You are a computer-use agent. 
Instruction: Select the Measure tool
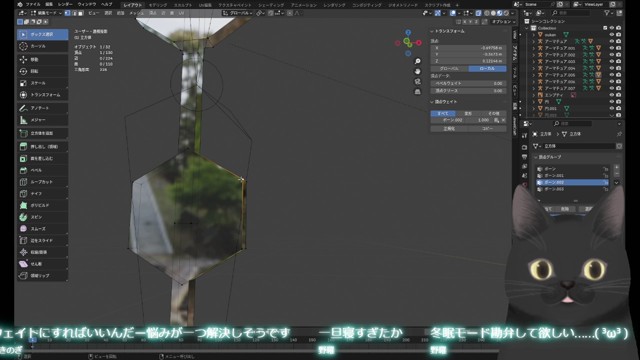[42, 120]
